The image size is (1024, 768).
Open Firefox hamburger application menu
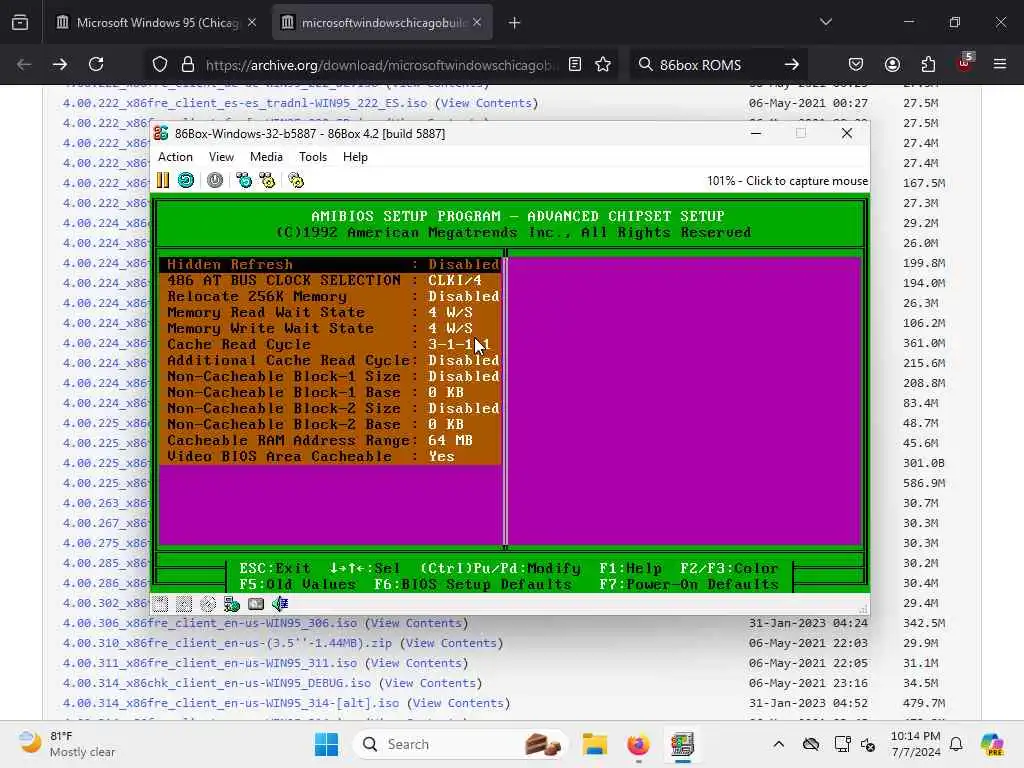(1000, 64)
